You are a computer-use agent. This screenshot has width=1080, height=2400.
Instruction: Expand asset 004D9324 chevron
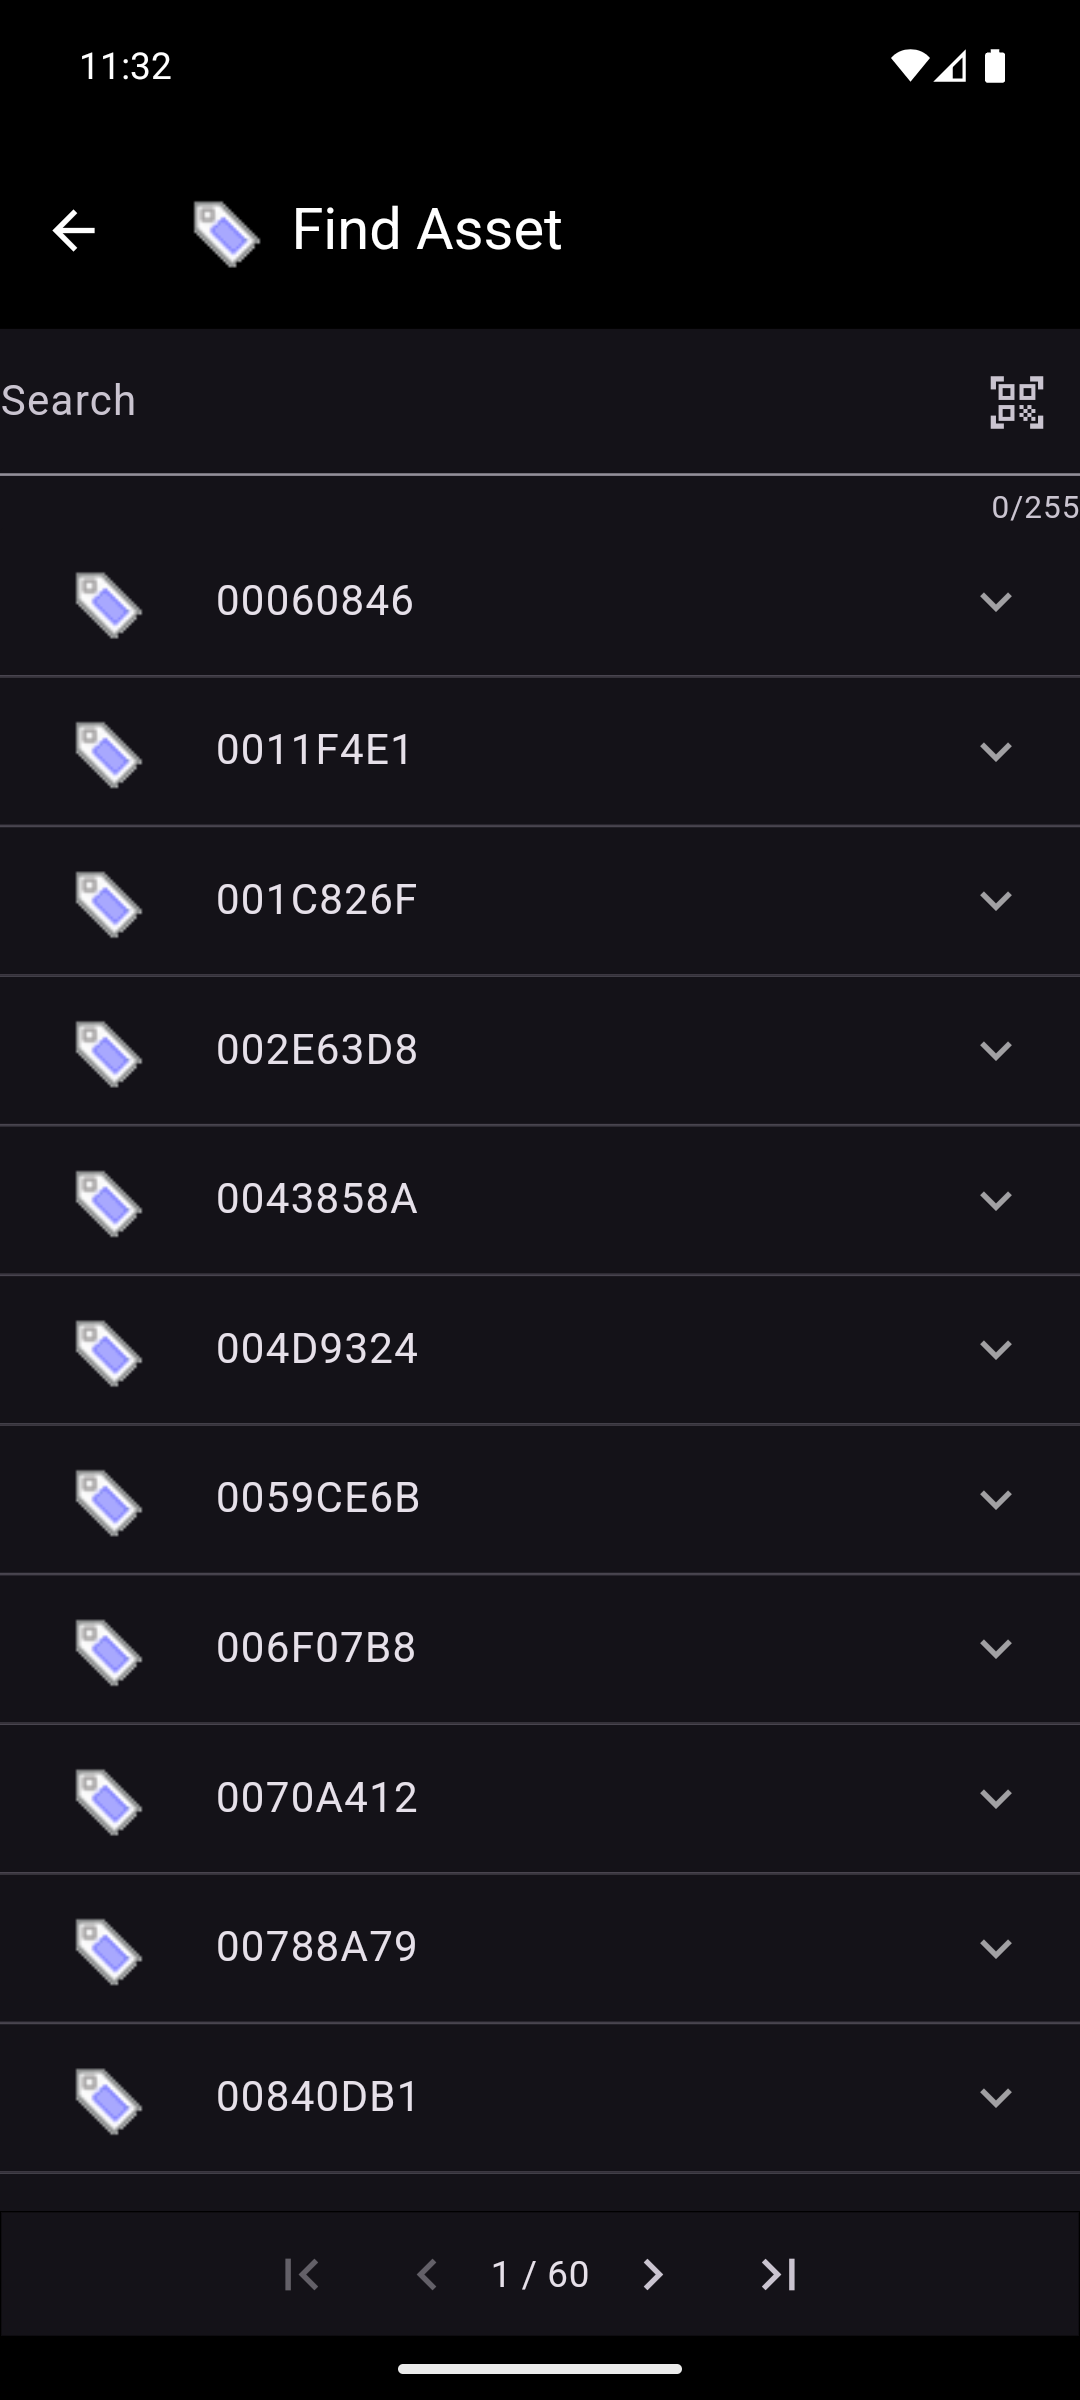(995, 1350)
